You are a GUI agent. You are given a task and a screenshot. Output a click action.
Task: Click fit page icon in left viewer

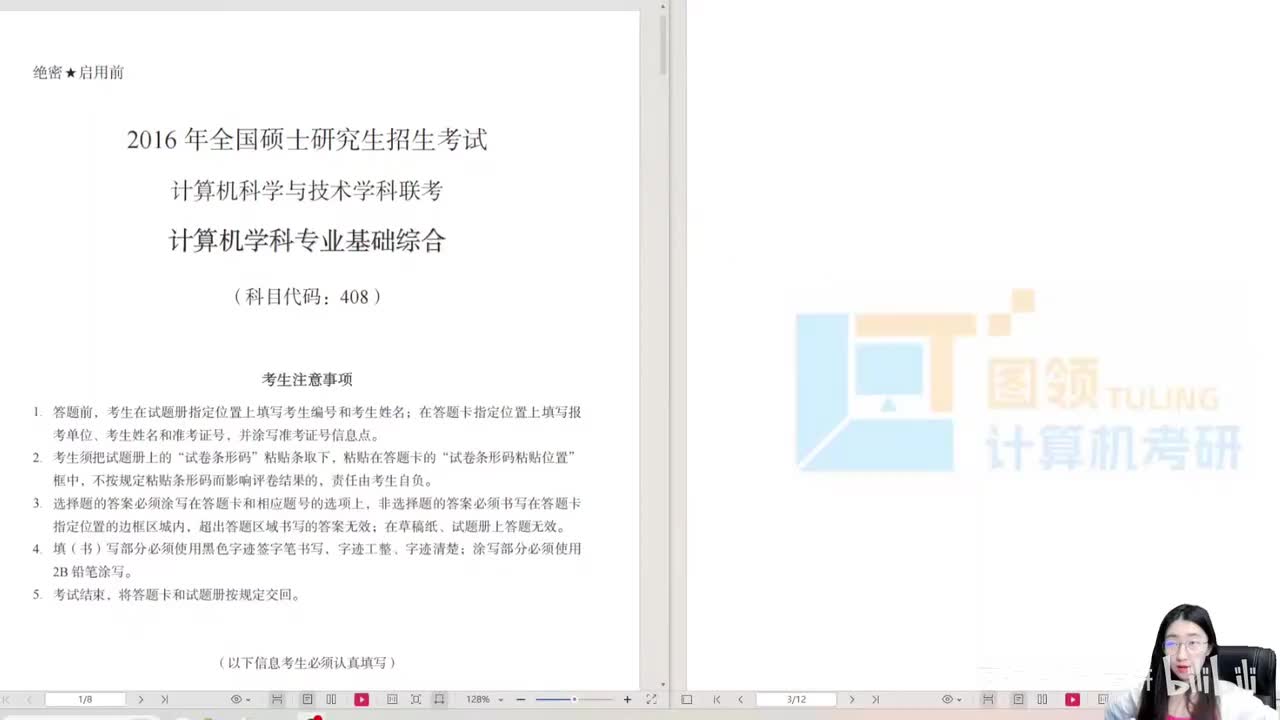[x=416, y=700]
